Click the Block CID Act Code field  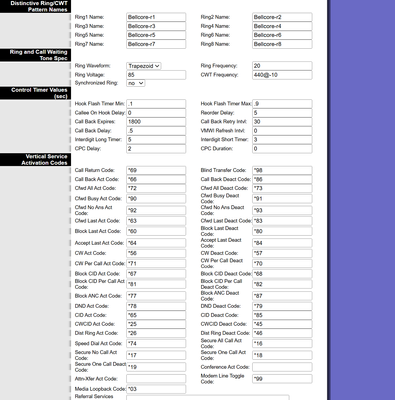156,274
